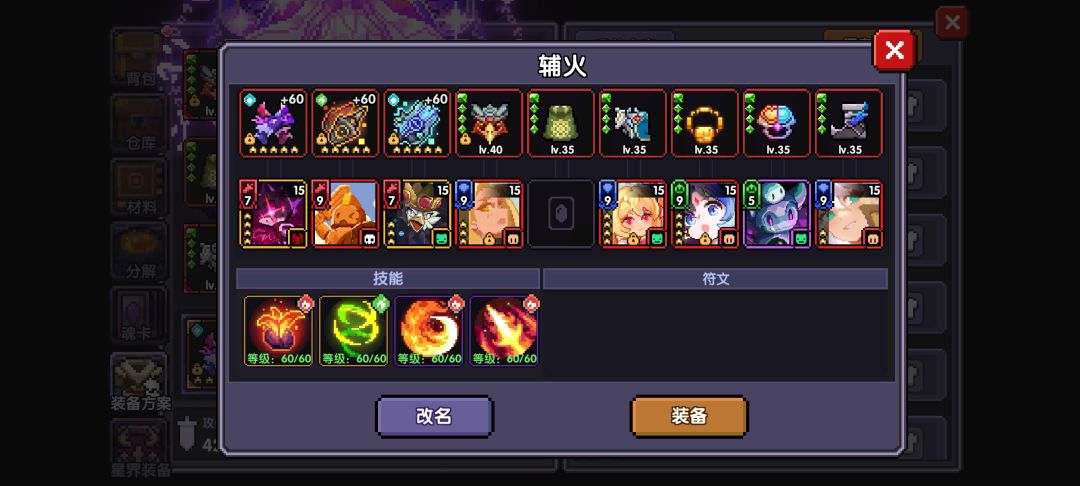The height and width of the screenshot is (486, 1080).
Task: Open the green chainmail armor lv.35 slot
Action: [561, 123]
